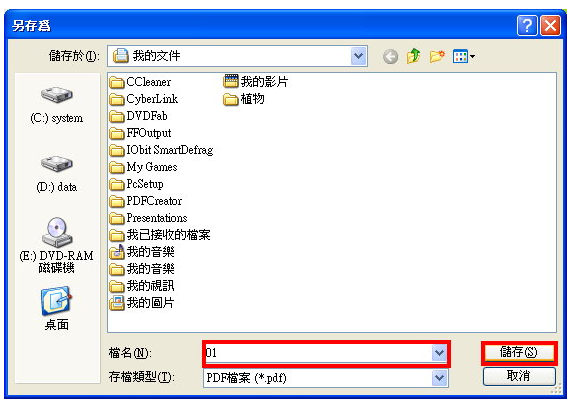Go up one folder level
This screenshot has width=581, height=405.
[414, 56]
